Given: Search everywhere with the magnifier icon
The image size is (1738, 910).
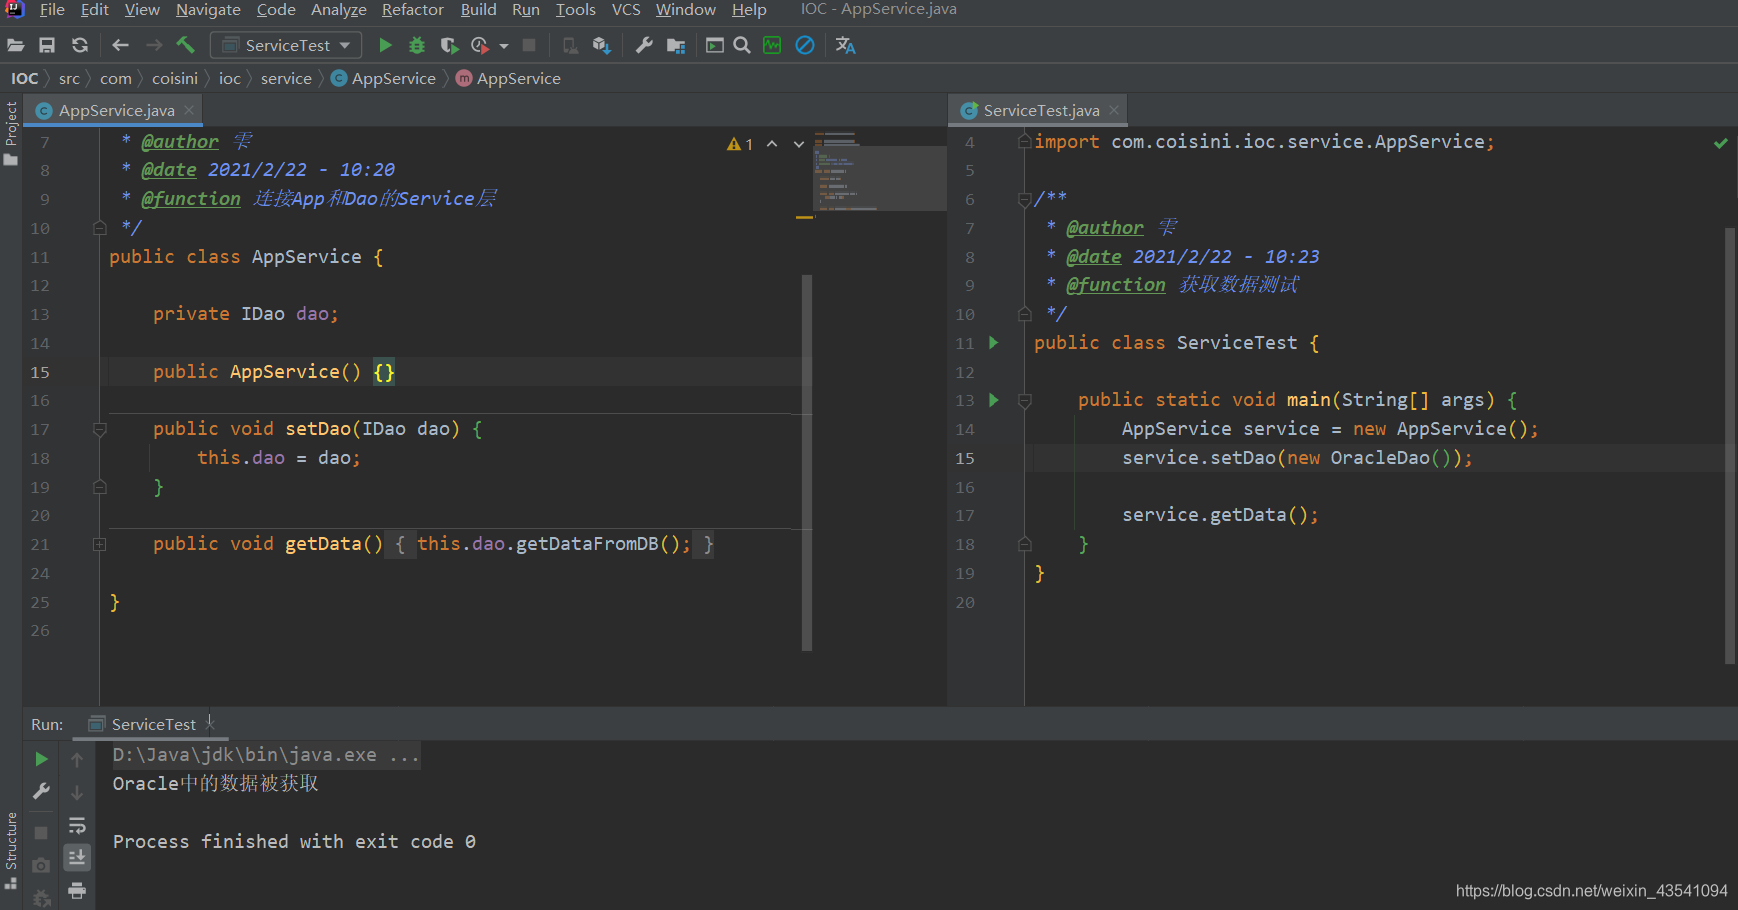Looking at the screenshot, I should pyautogui.click(x=742, y=45).
